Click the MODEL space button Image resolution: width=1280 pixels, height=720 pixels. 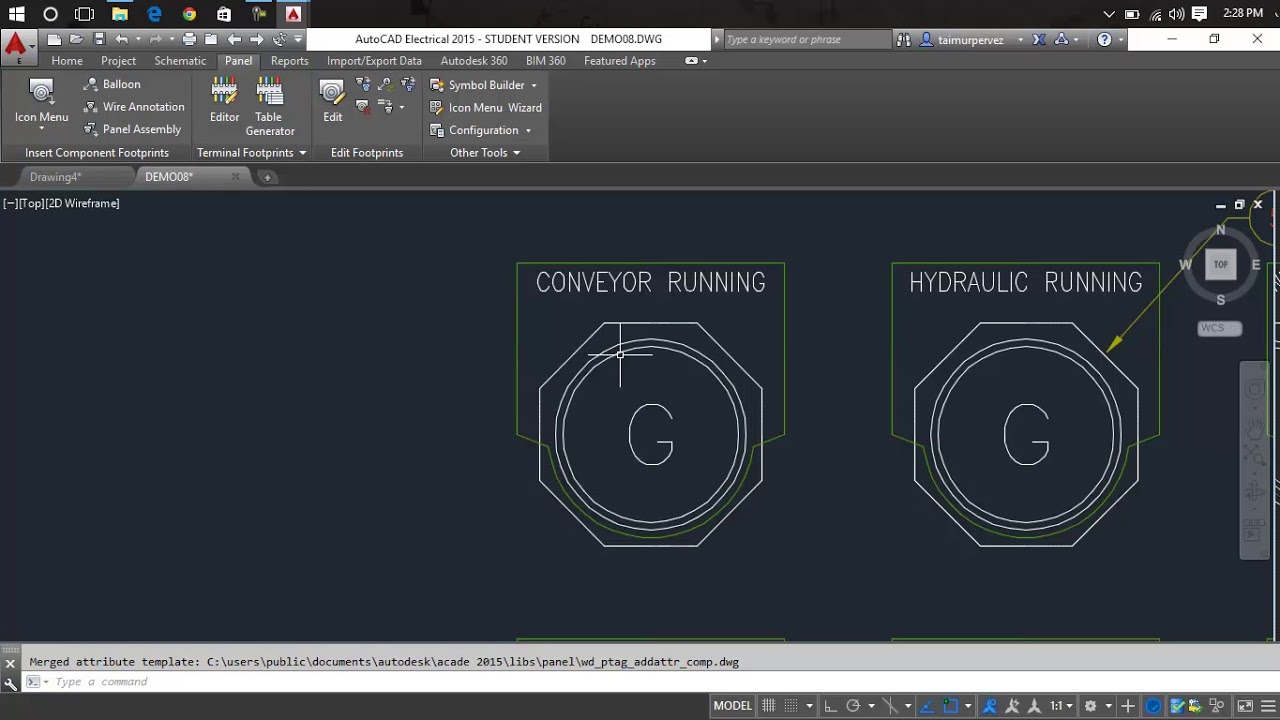point(733,706)
